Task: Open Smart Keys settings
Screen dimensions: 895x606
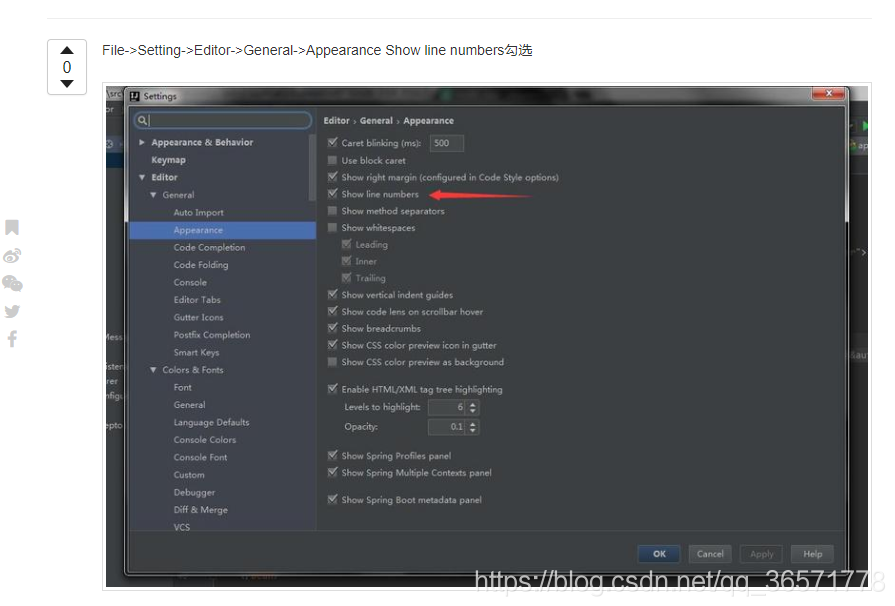Action: coord(196,353)
